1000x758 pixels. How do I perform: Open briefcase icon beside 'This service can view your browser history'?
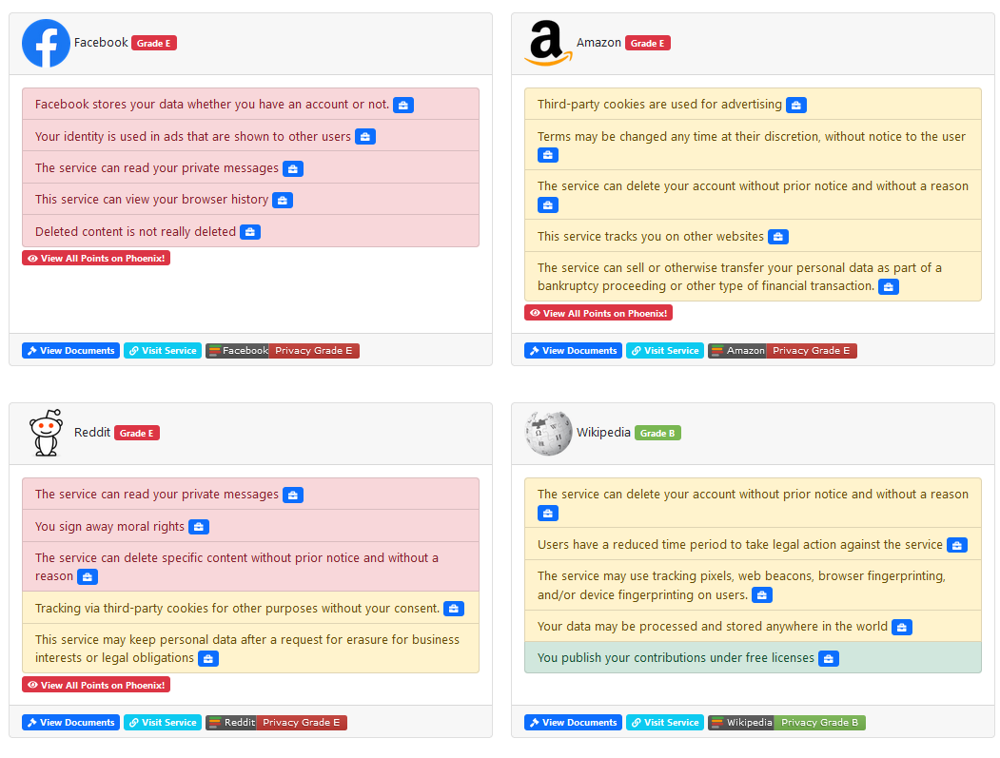282,200
